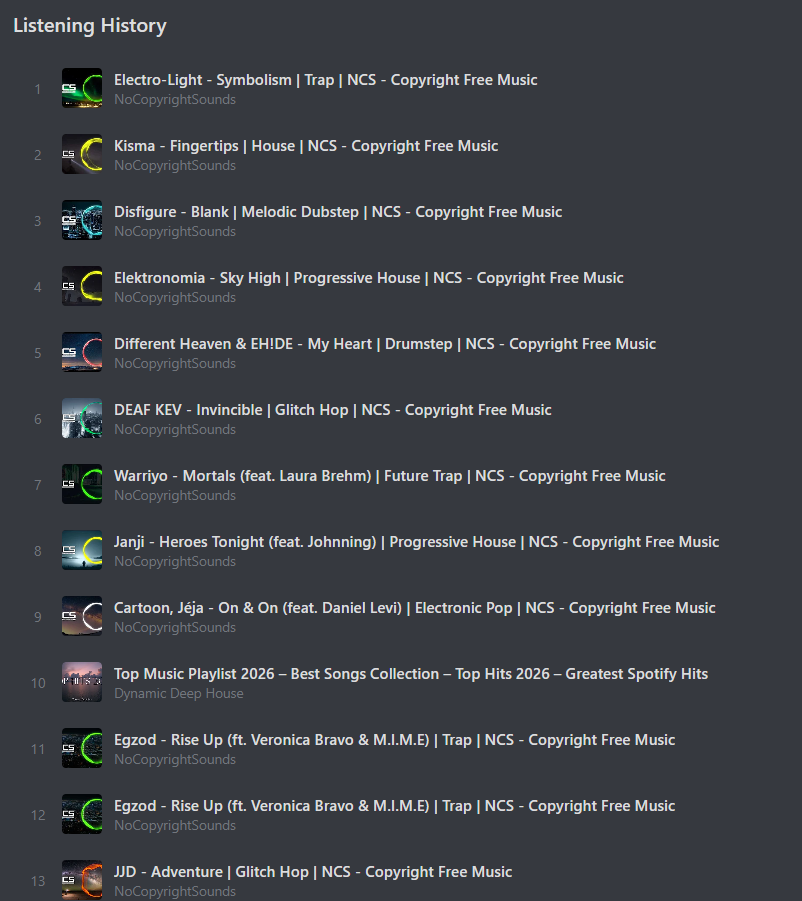The image size is (802, 901).
Task: Click the Electro-Light Symbolism track thumbnail
Action: pos(82,88)
